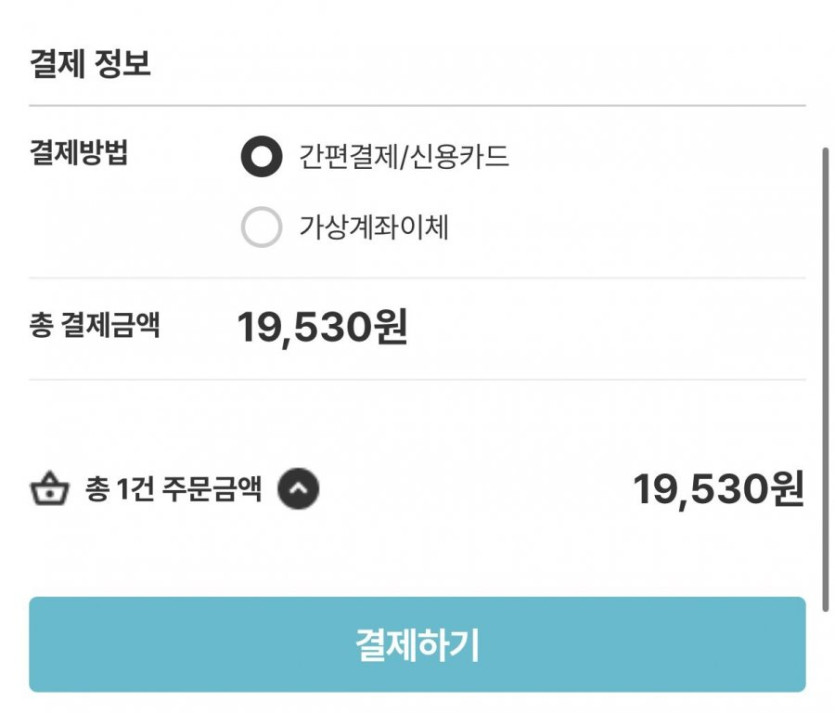The height and width of the screenshot is (713, 835).
Task: Click the 19,530원 order total beside the chevron row
Action: [x=718, y=490]
